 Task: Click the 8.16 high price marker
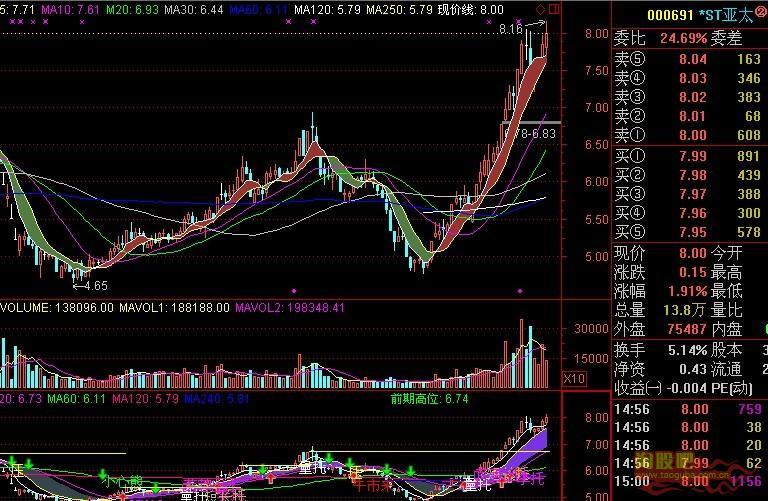[x=512, y=31]
